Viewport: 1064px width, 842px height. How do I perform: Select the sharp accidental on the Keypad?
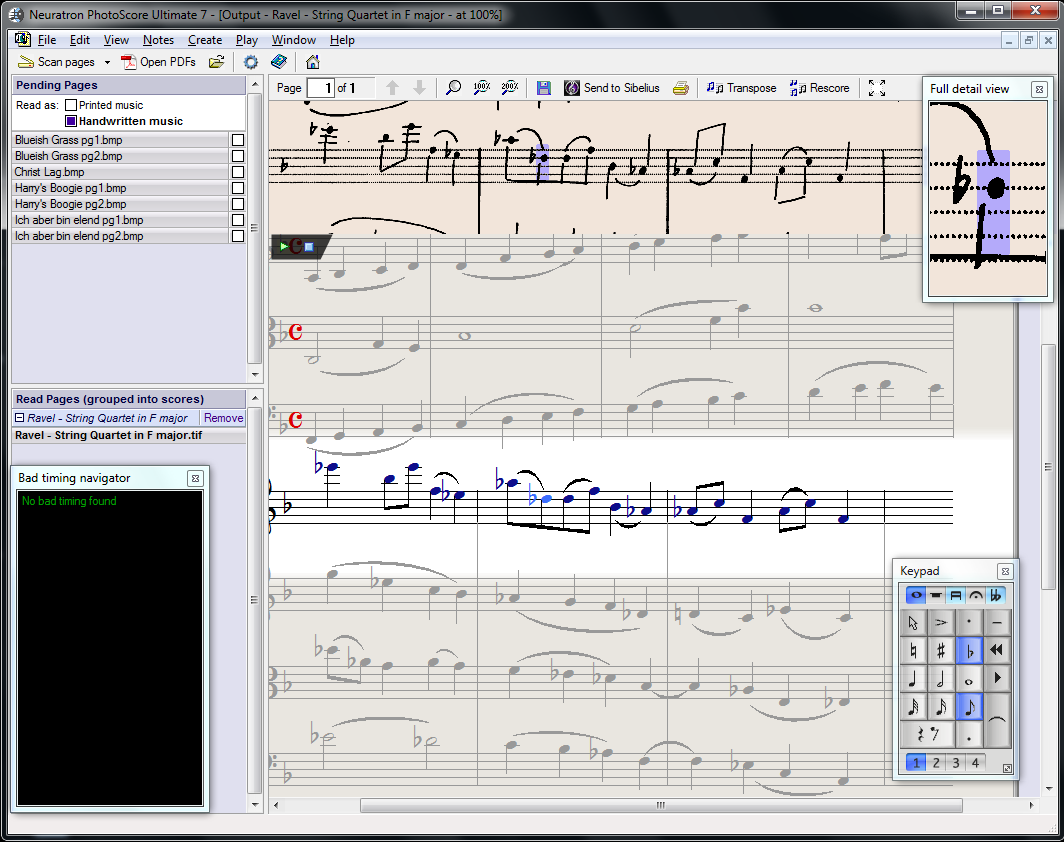(x=941, y=651)
